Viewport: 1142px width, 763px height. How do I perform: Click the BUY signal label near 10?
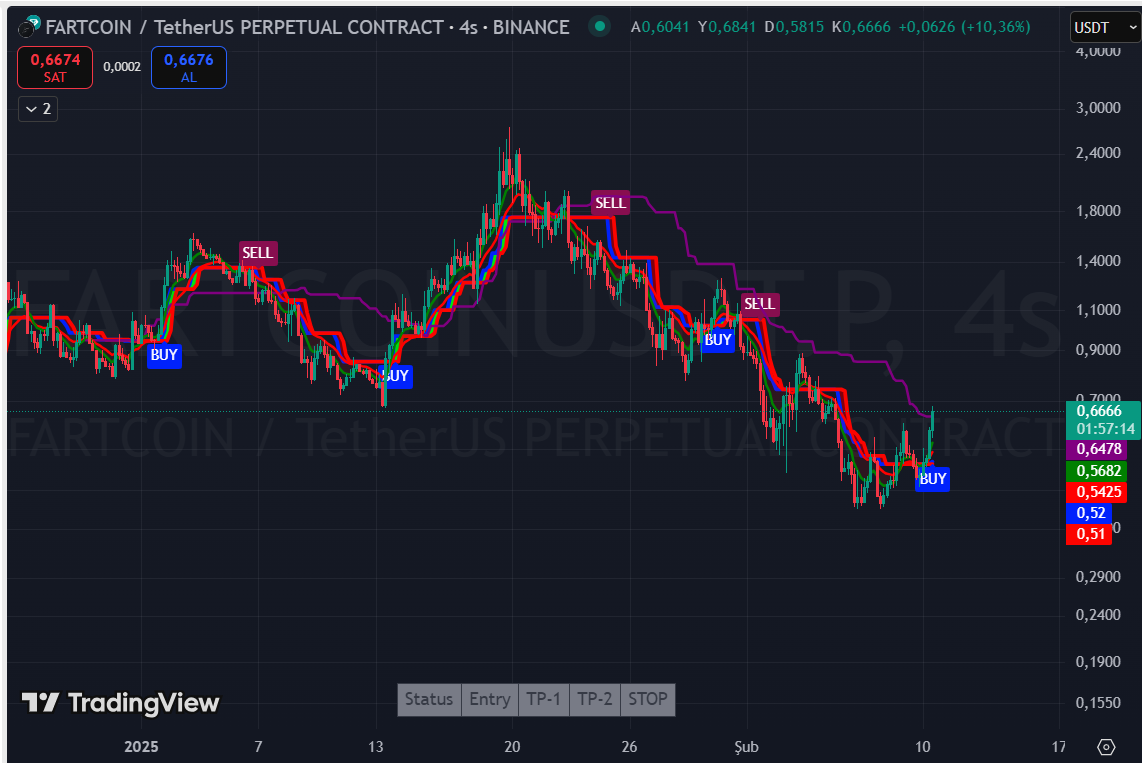(932, 479)
